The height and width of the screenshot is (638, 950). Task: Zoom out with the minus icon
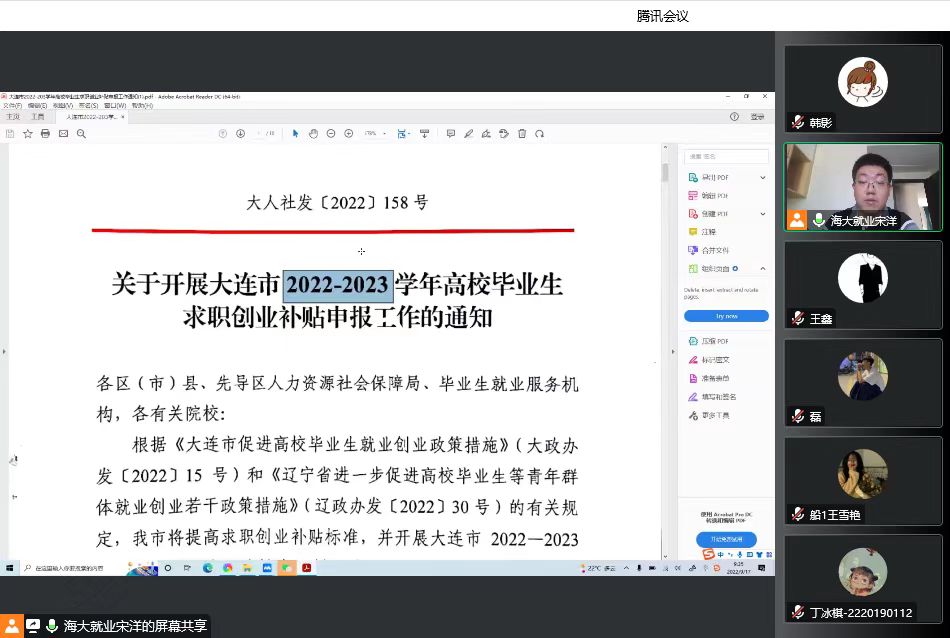tap(331, 134)
